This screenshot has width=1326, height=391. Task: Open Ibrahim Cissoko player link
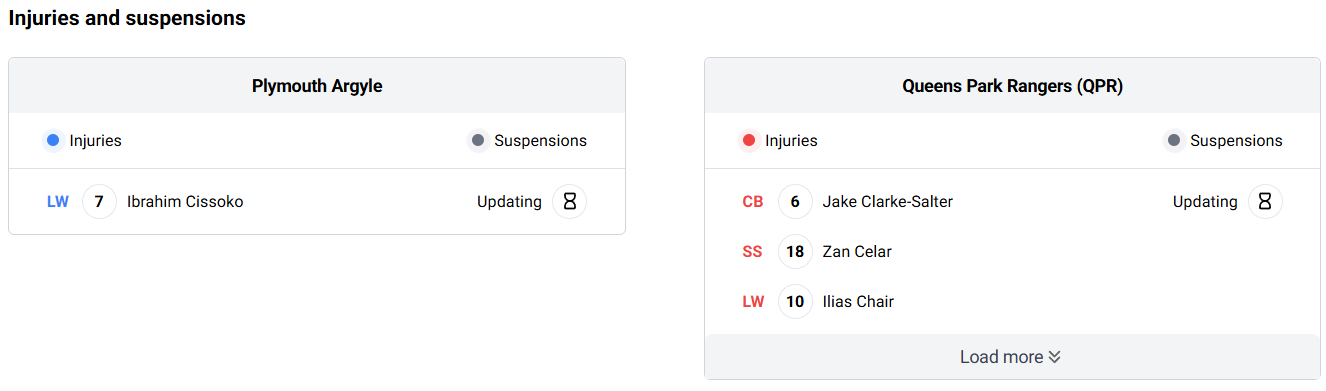coord(185,202)
